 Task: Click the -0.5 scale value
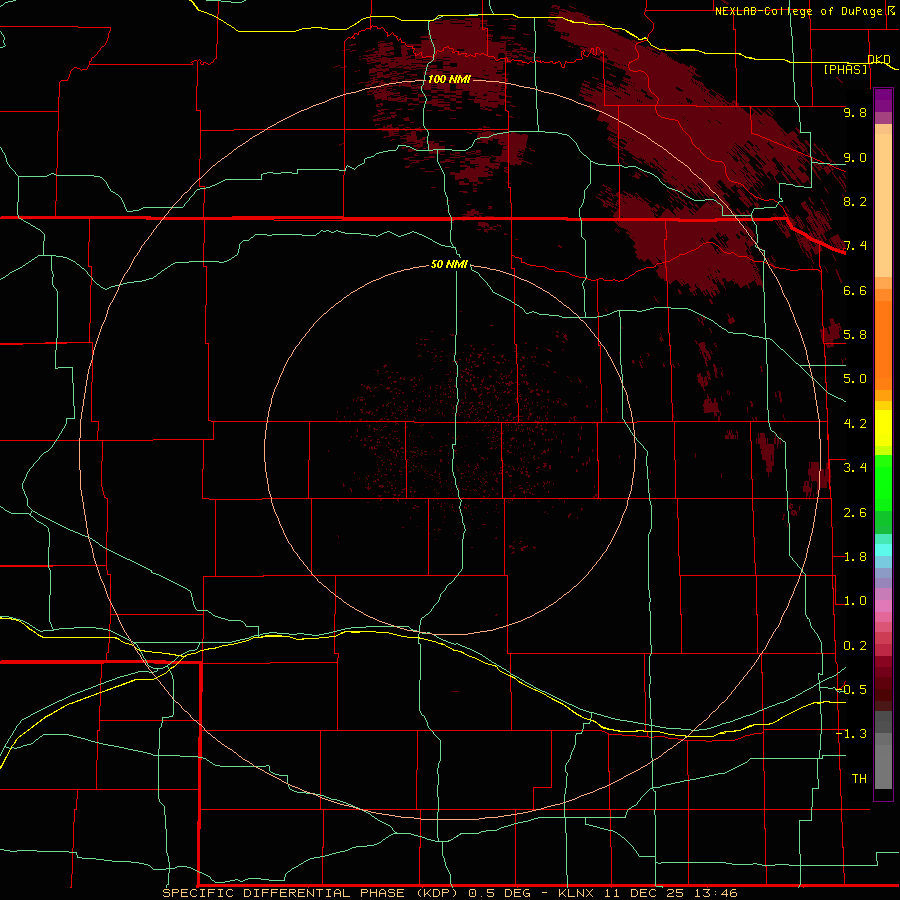[x=851, y=689]
